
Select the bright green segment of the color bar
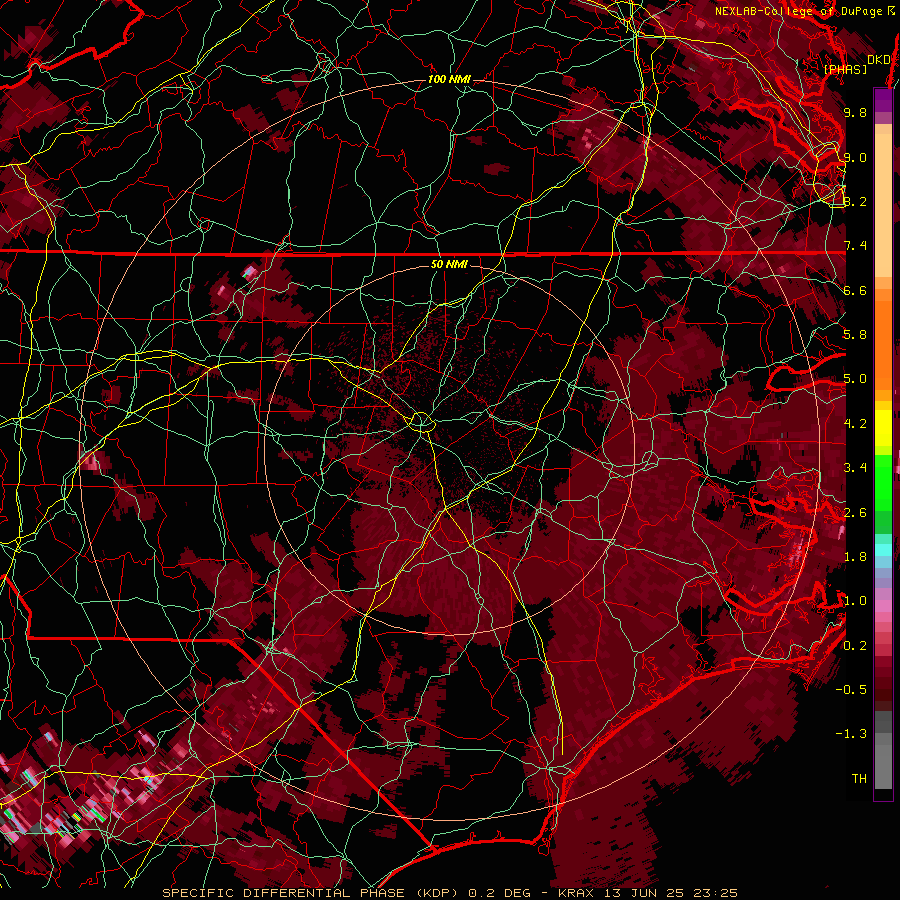pyautogui.click(x=883, y=481)
